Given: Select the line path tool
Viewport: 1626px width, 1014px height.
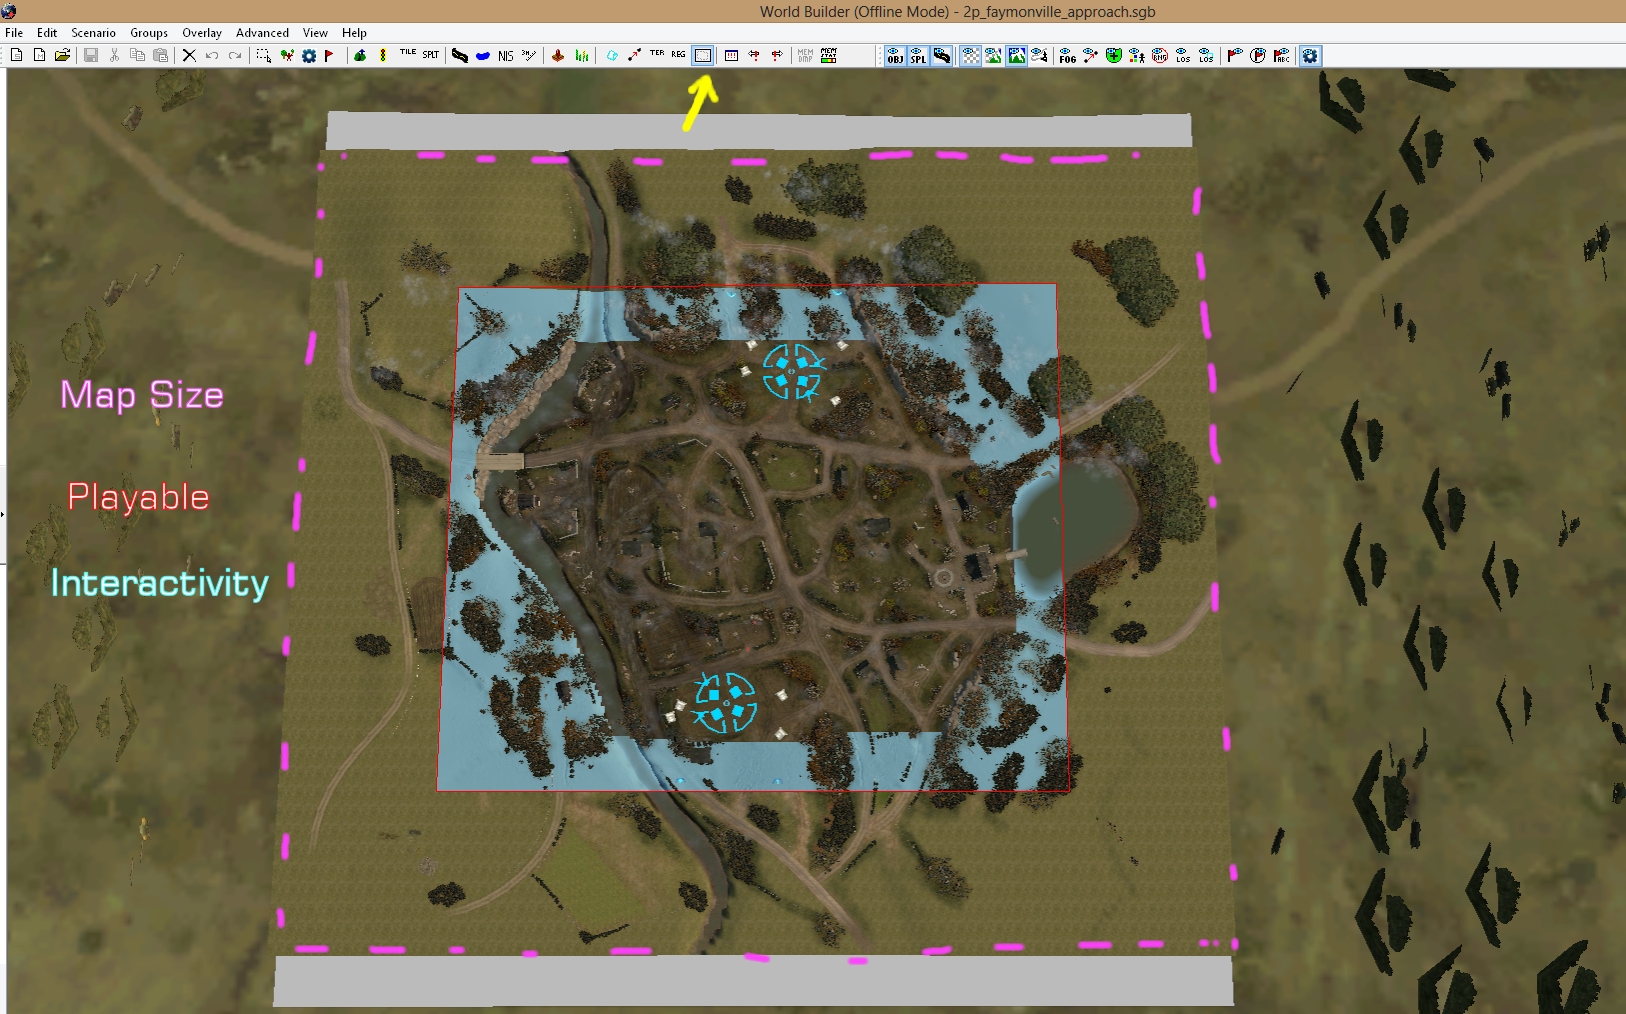Looking at the screenshot, I should click(634, 55).
